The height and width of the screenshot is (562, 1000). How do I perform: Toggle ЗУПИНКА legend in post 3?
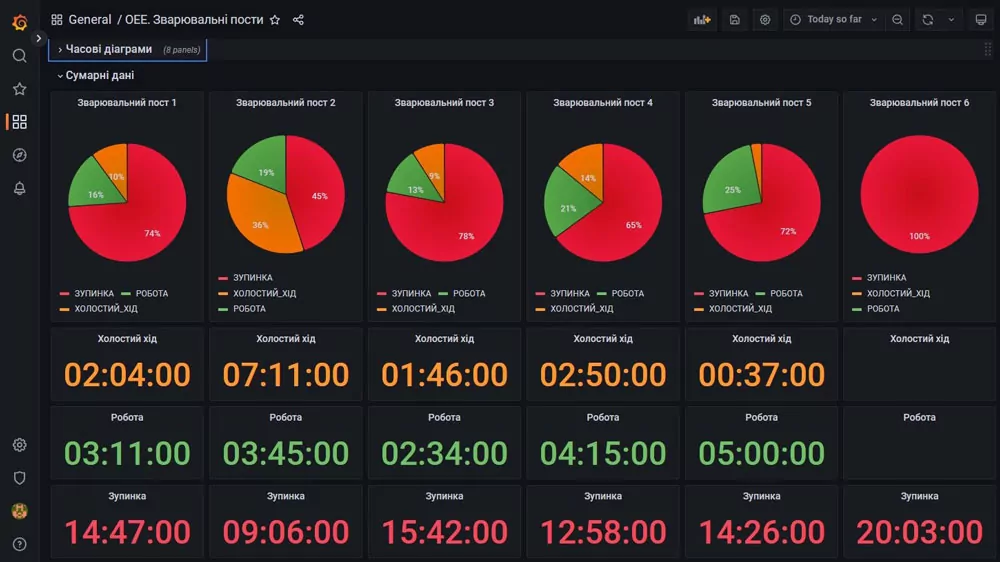click(x=411, y=293)
